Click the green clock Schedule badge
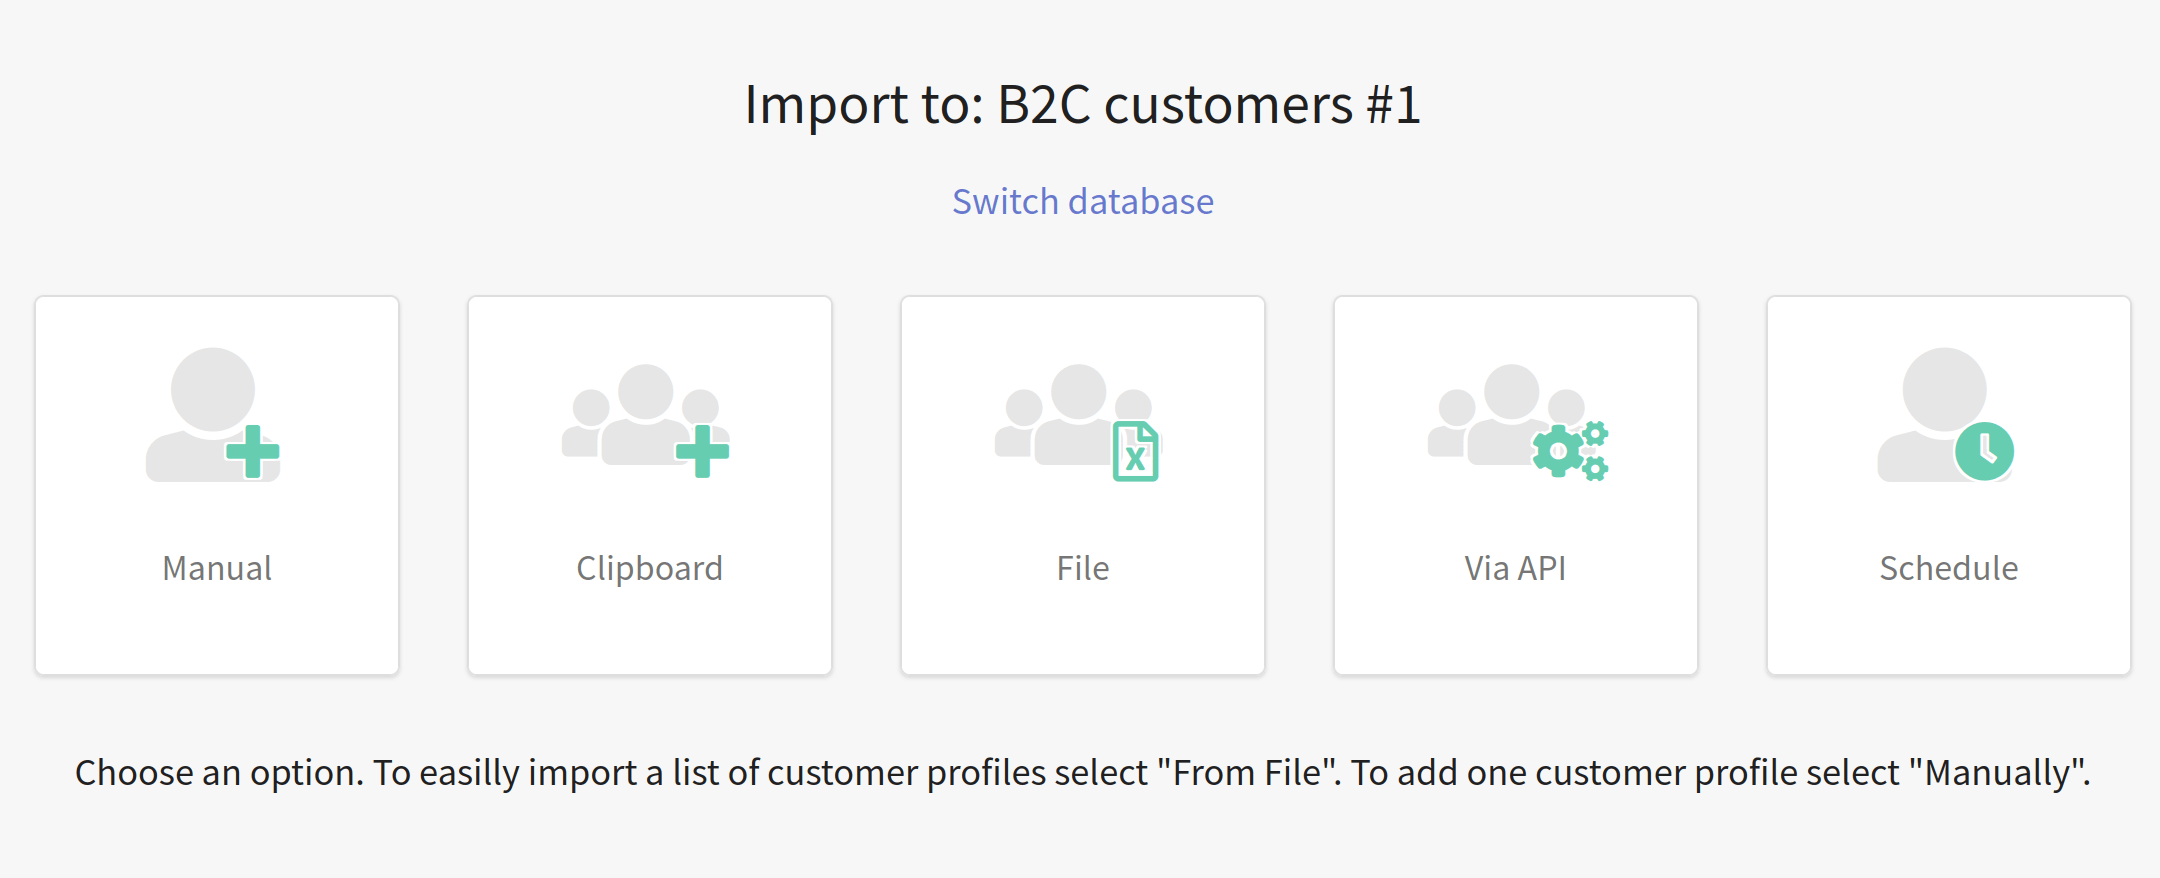Screen dimensions: 2160x878 pyautogui.click(x=1985, y=451)
